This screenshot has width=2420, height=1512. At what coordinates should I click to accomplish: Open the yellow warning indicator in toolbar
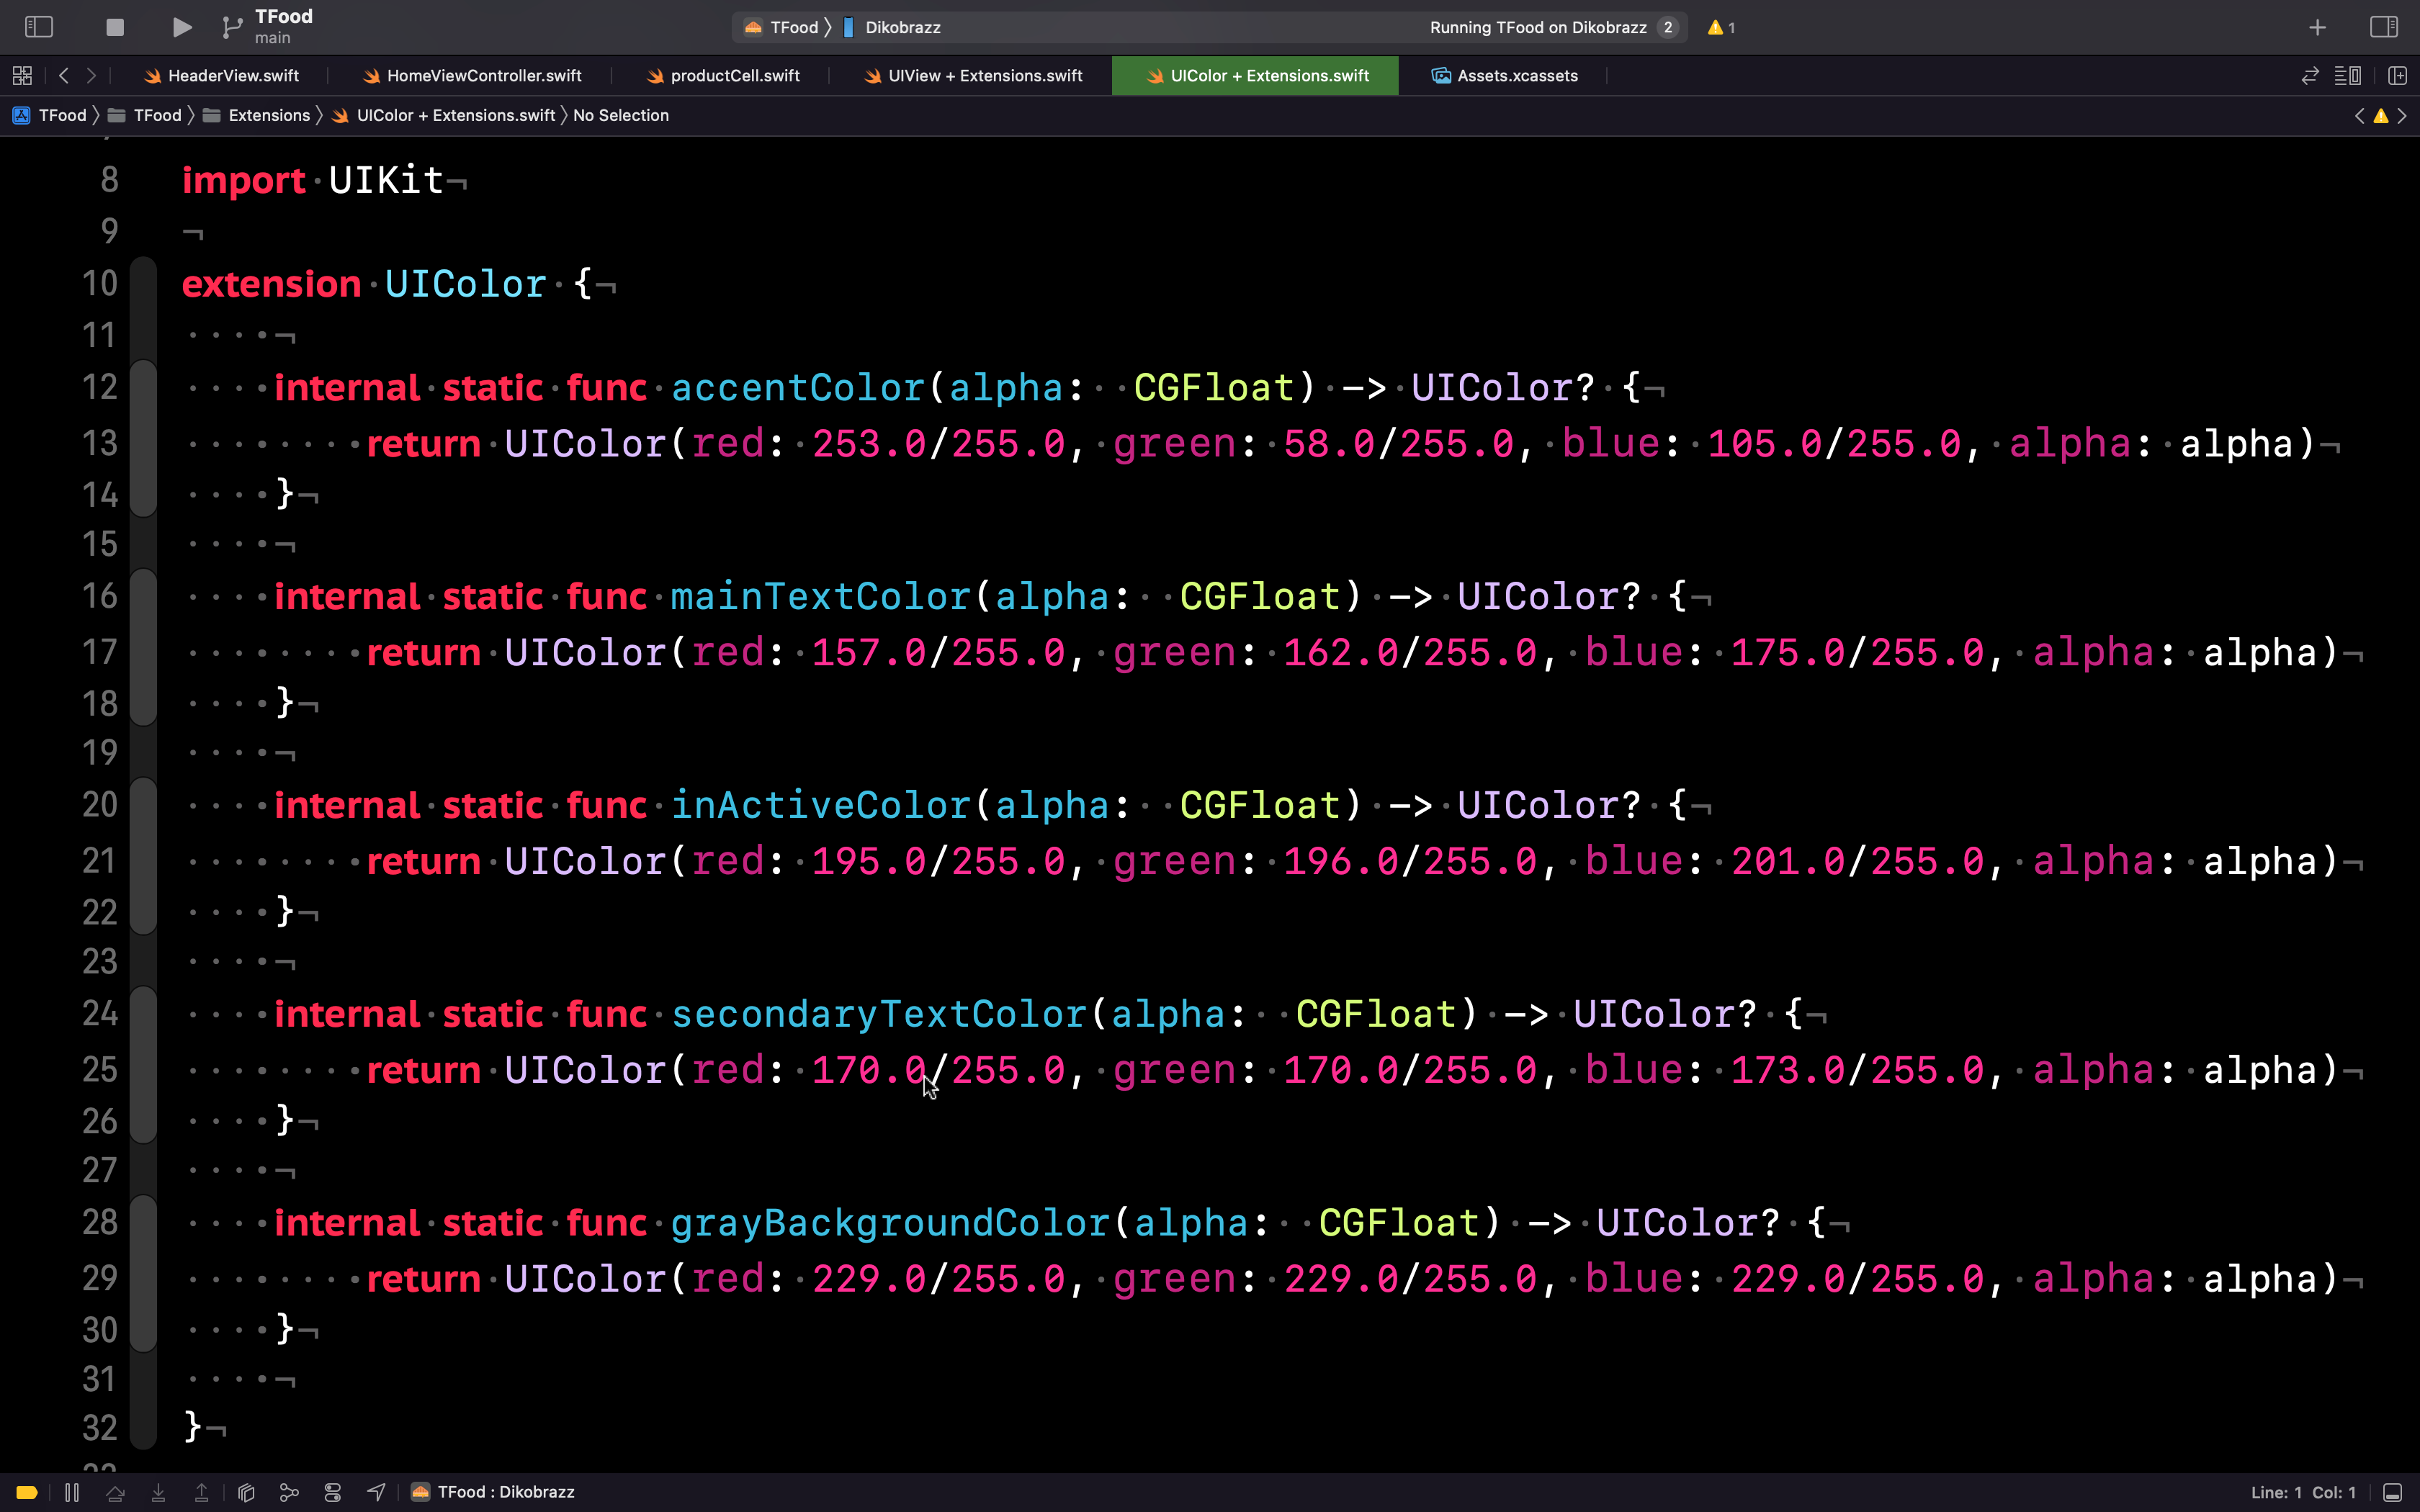tap(1721, 27)
